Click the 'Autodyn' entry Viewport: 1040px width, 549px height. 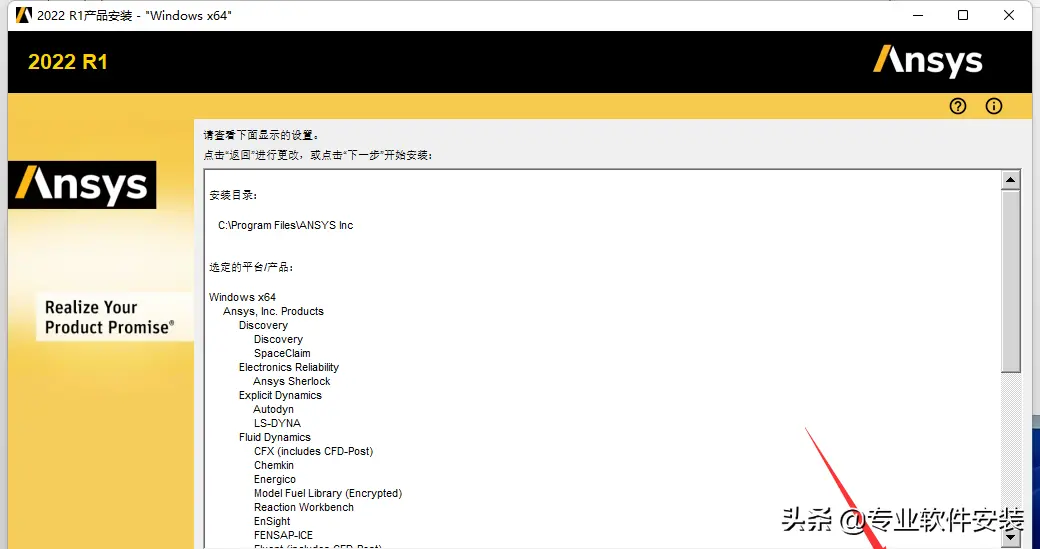pos(273,409)
